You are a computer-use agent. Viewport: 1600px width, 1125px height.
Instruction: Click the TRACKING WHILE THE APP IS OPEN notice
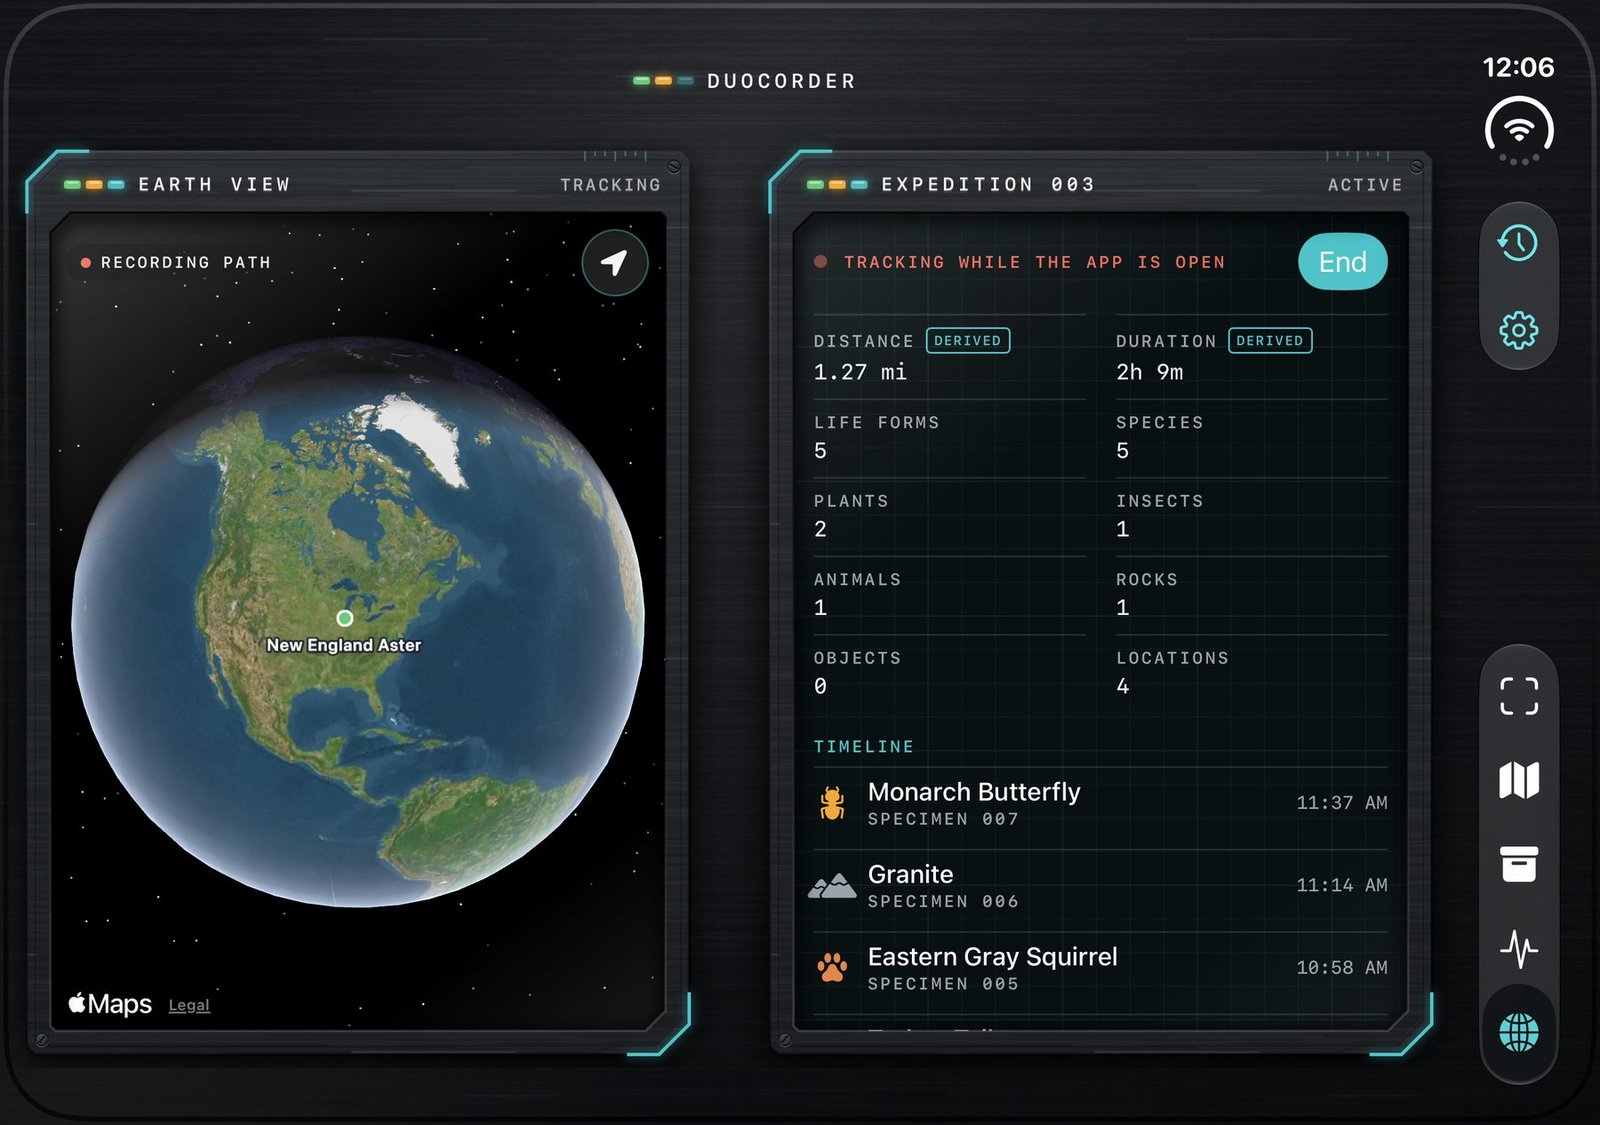coord(1034,262)
